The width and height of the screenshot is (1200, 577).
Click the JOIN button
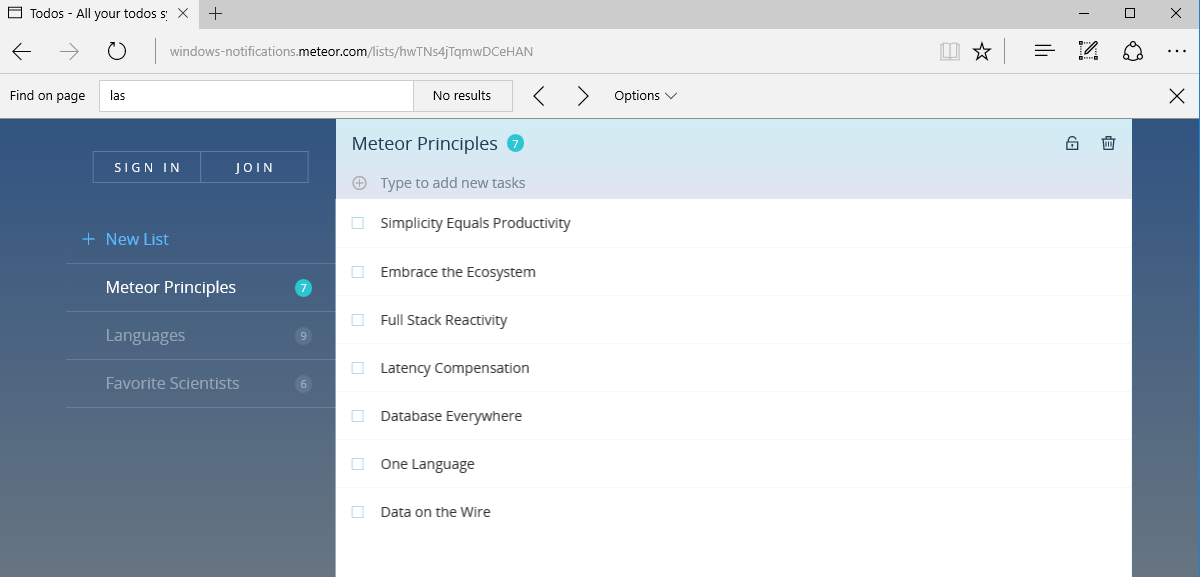254,167
